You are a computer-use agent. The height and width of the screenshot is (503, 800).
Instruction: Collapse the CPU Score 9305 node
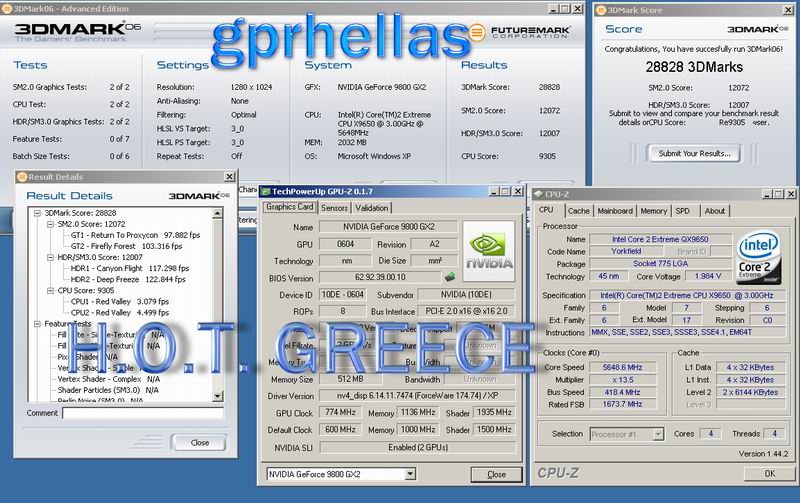click(51, 291)
